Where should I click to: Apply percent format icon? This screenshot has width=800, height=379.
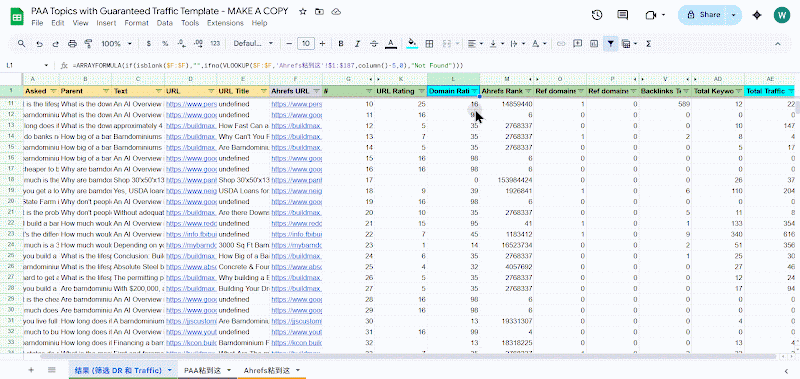pos(165,44)
